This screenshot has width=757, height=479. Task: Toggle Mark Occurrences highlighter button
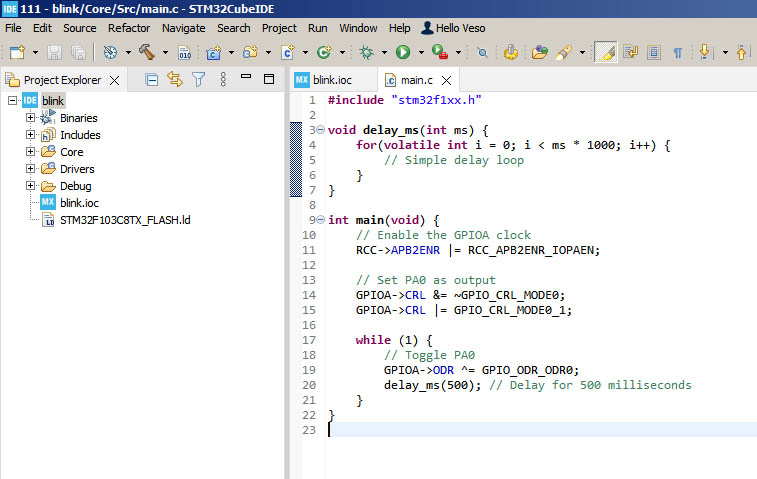pos(605,51)
